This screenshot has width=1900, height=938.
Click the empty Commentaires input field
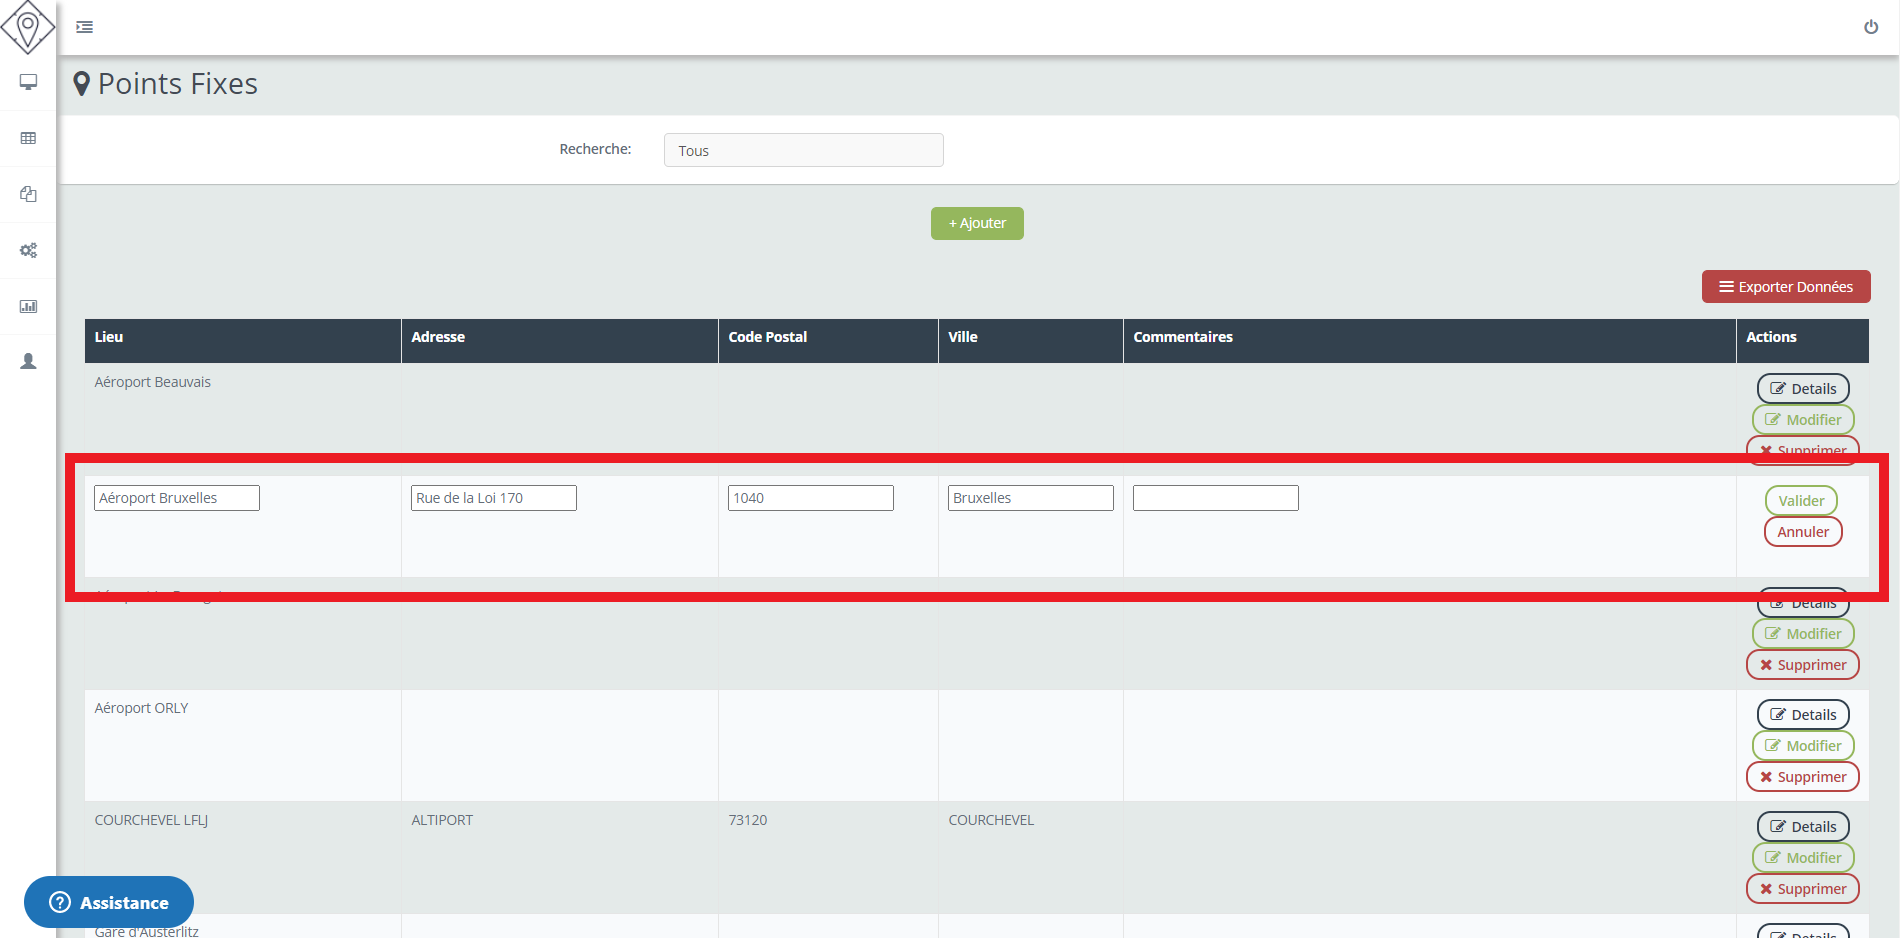(1215, 498)
